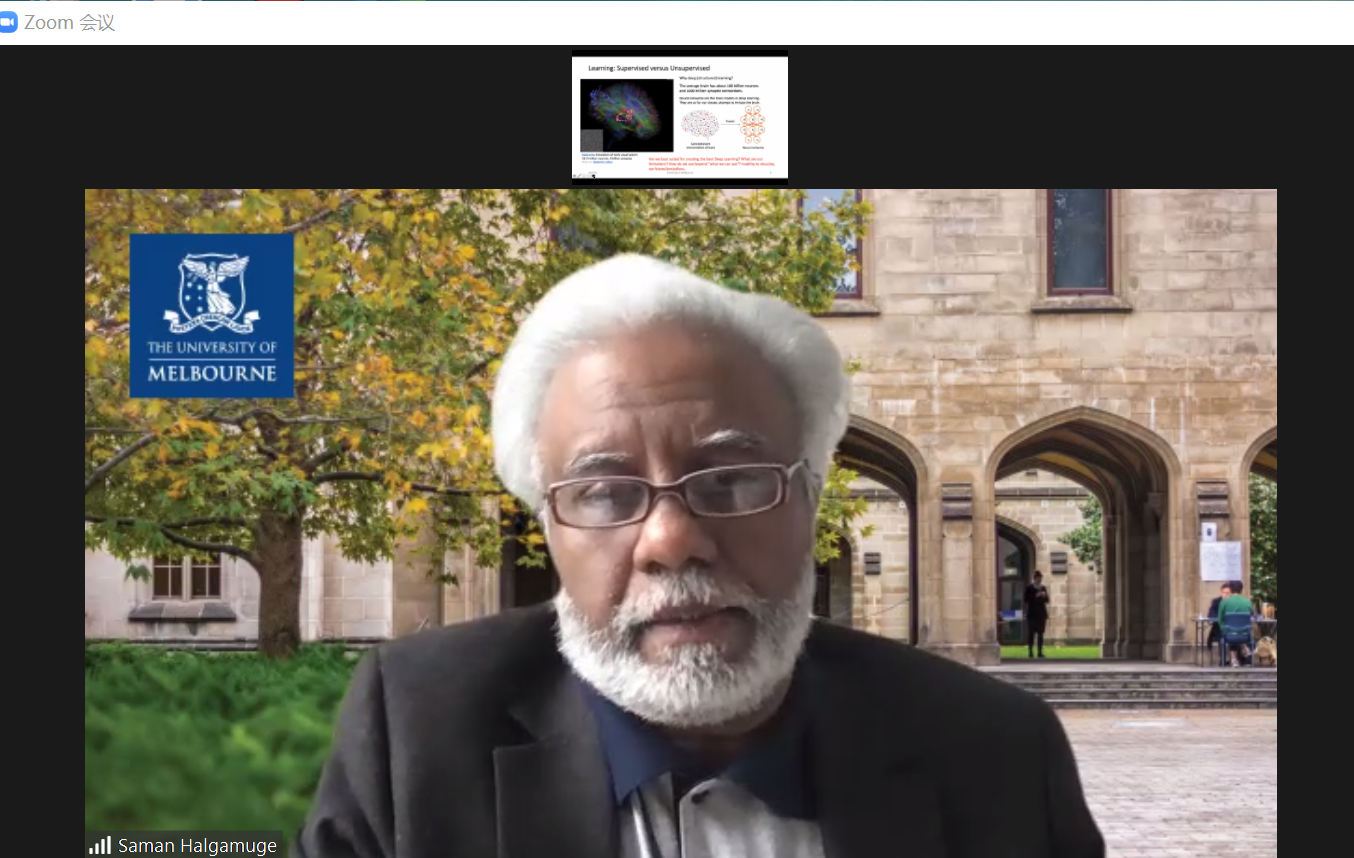The image size is (1354, 858).
Task: Click the "Zoom 会议" window title text
Action: pyautogui.click(x=69, y=22)
